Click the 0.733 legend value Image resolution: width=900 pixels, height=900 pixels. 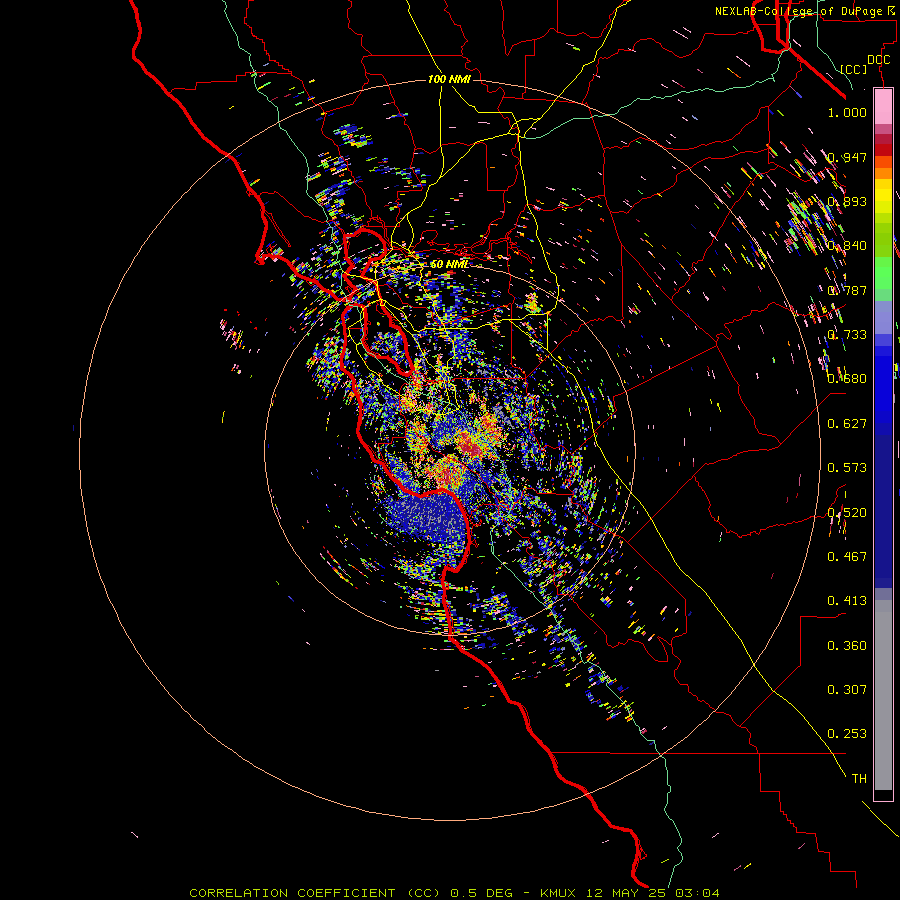pyautogui.click(x=847, y=334)
